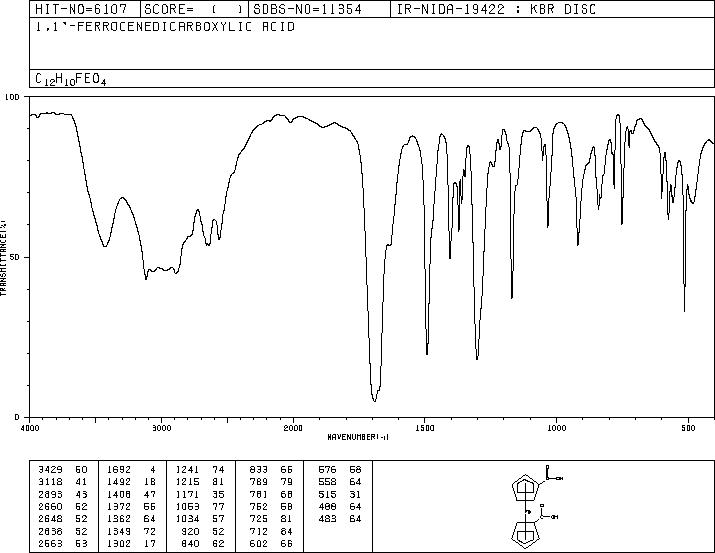The image size is (715, 553).
Task: Click the 2000 wavenumber axis label
Action: click(x=293, y=428)
